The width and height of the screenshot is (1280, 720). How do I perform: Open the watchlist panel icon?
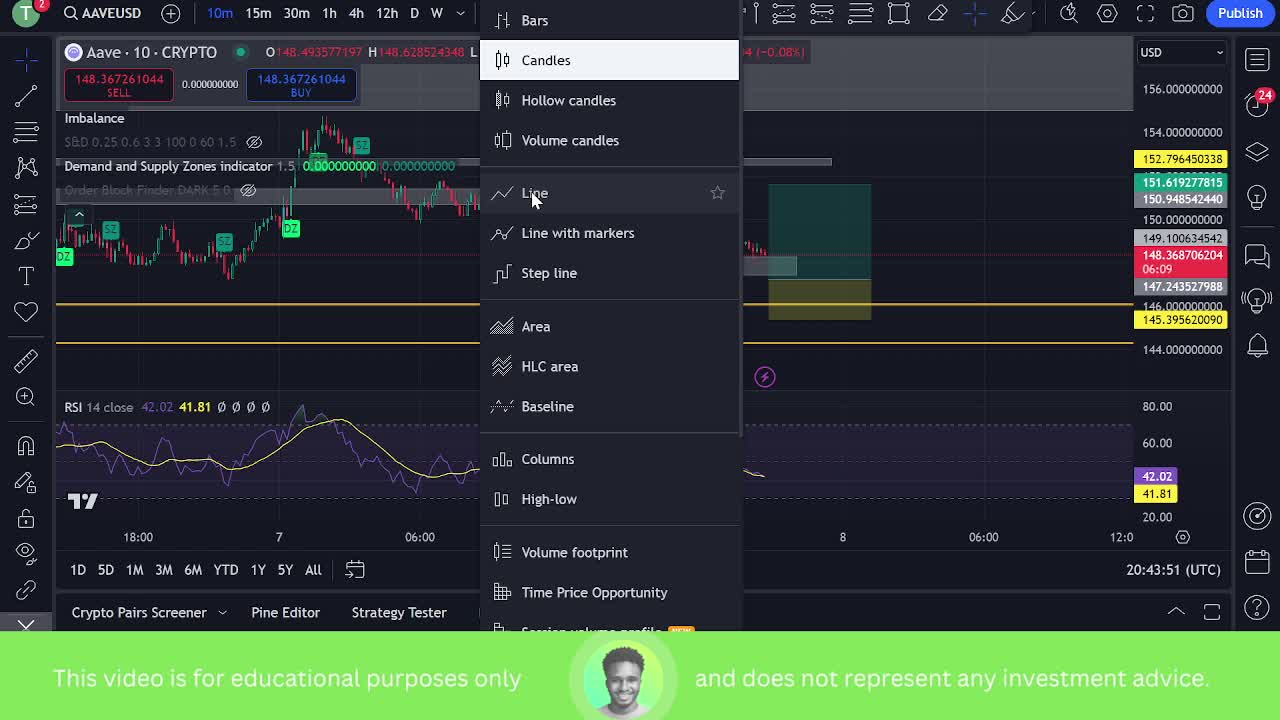point(1257,60)
